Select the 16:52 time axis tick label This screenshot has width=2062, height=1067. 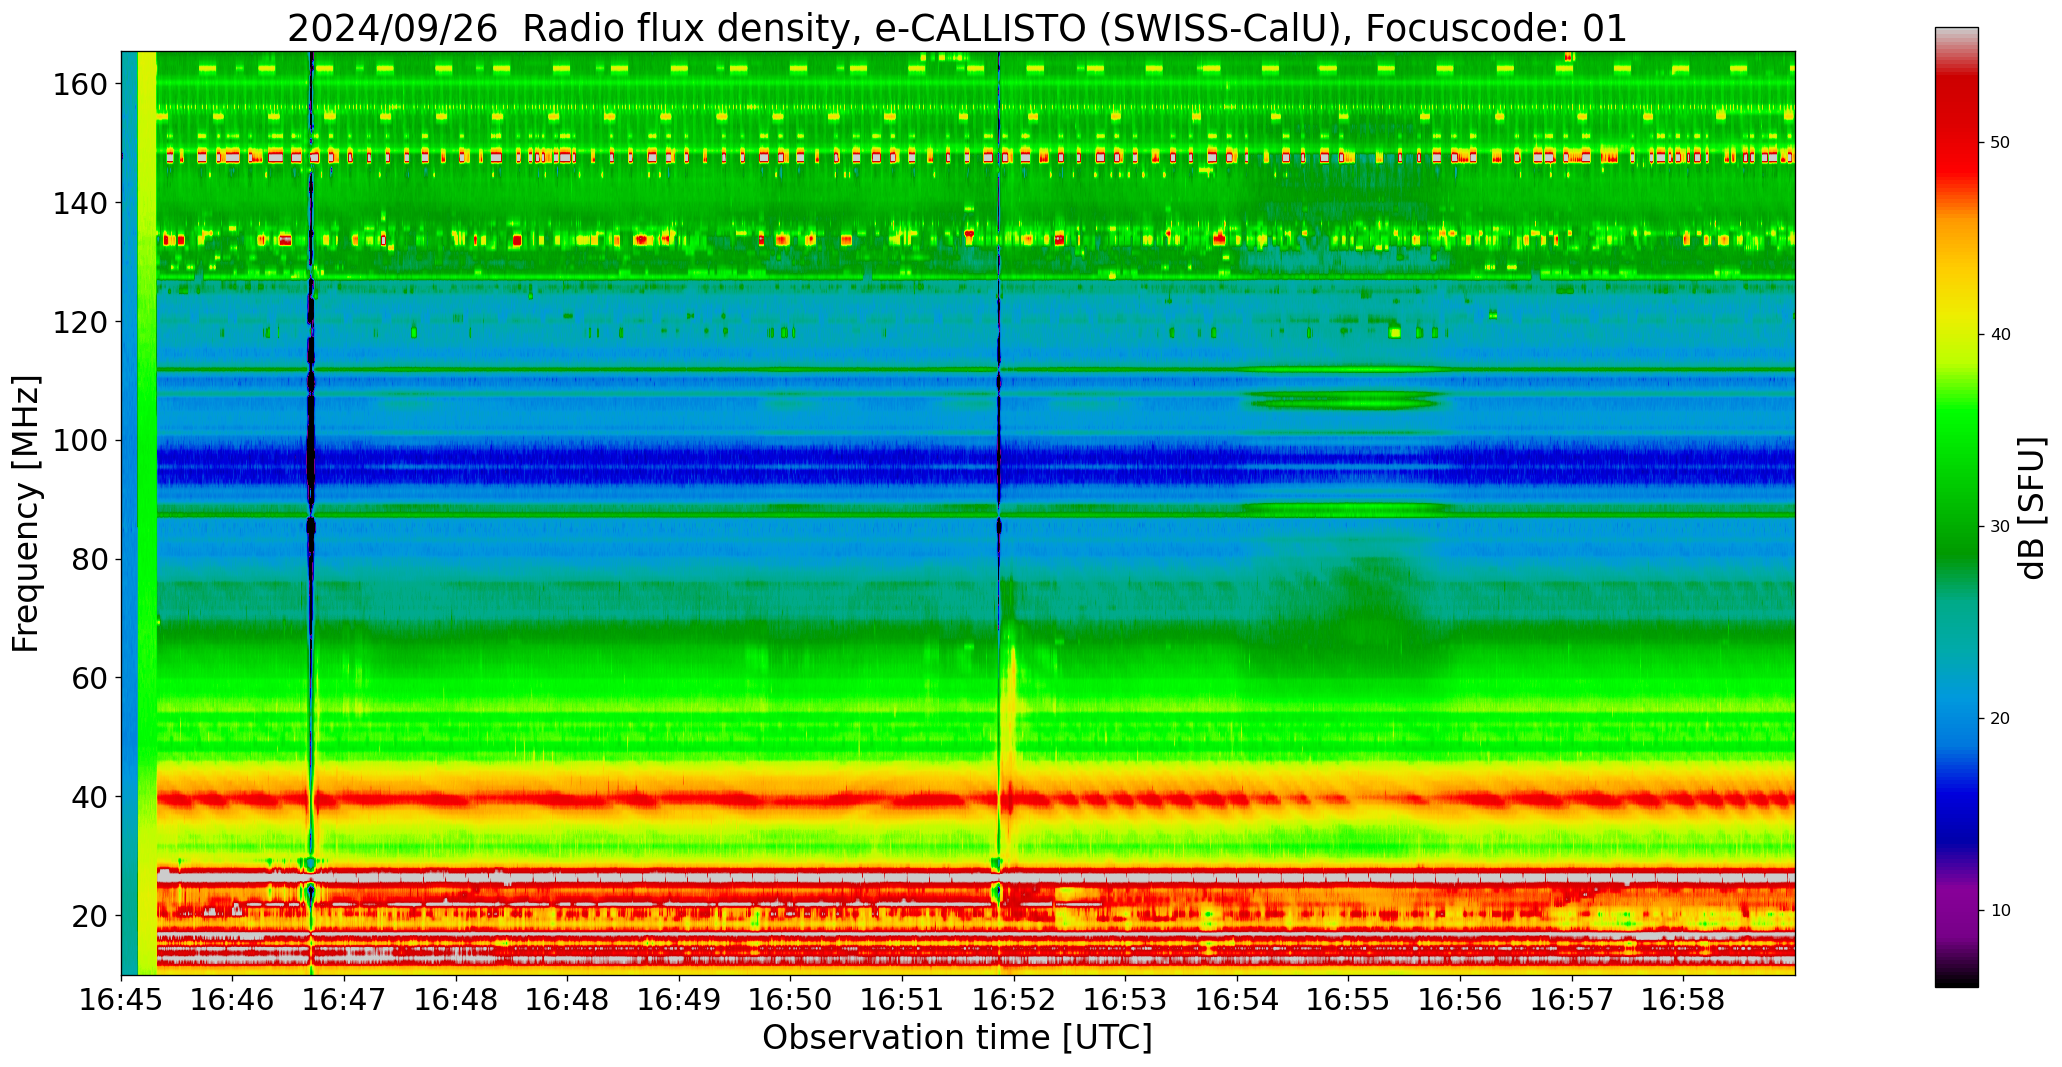tap(1014, 1000)
